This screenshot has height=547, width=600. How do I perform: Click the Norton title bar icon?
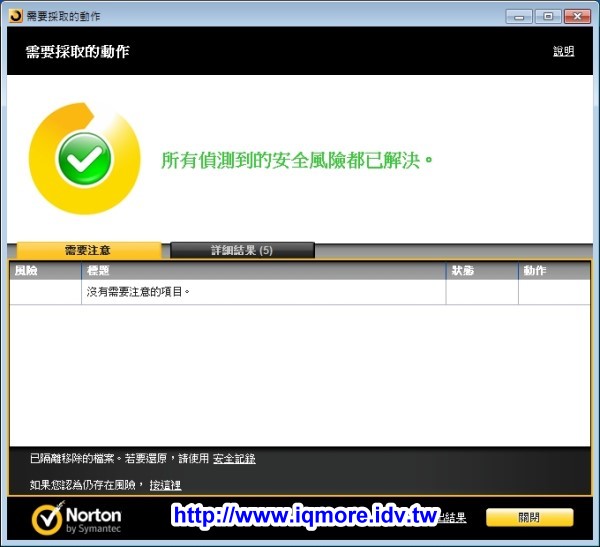(16, 16)
